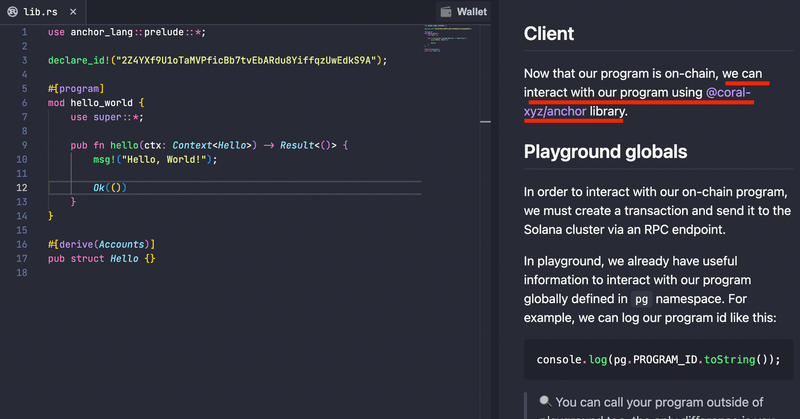
Task: Click the #[program] attribute
Action: [x=76, y=89]
